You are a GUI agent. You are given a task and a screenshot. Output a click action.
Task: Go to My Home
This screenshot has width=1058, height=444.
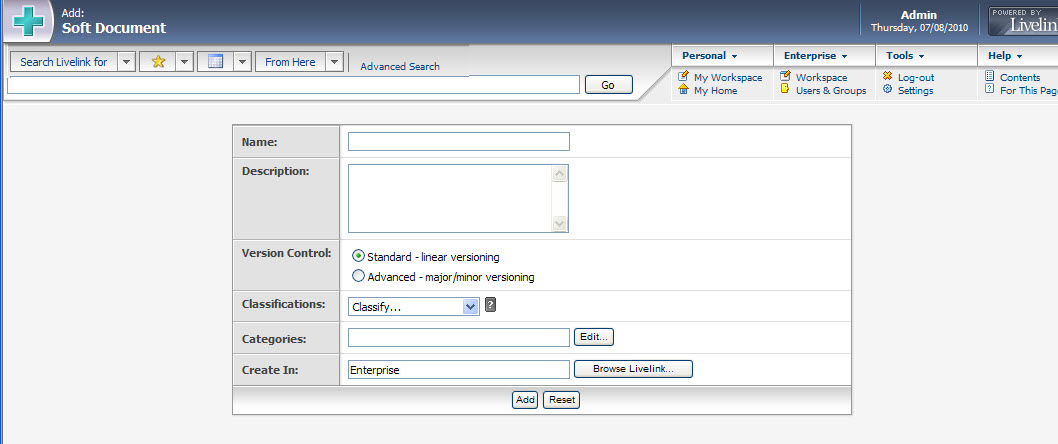click(715, 90)
